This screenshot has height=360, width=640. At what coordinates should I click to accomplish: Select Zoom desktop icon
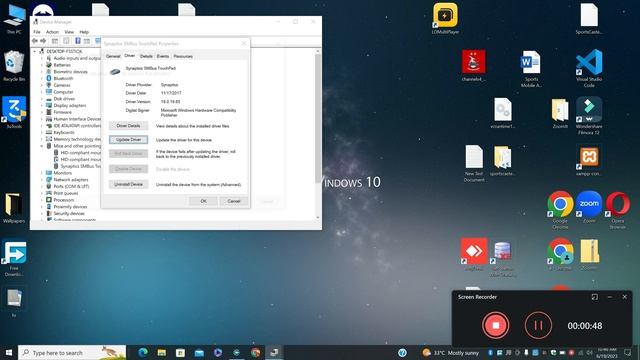click(589, 207)
